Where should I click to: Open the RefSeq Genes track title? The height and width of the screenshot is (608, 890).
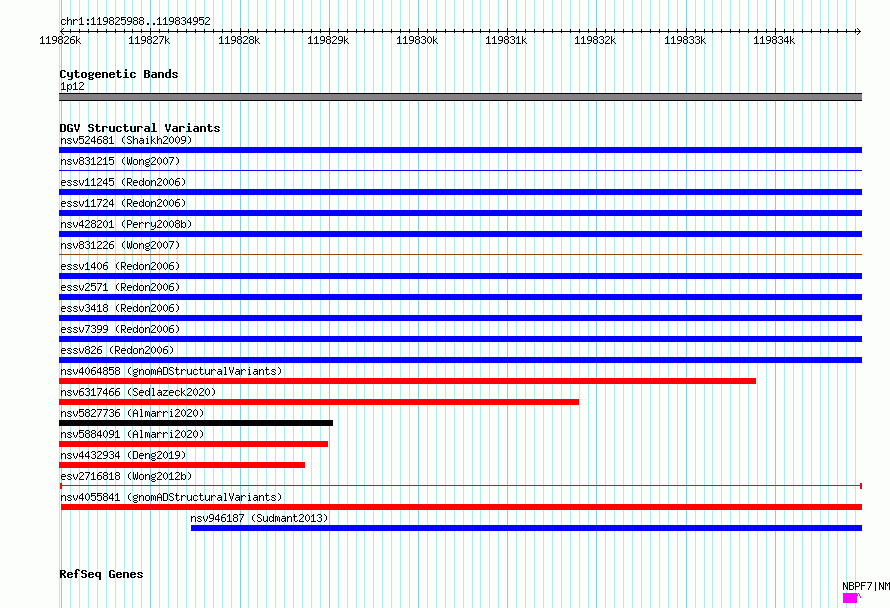tap(101, 574)
